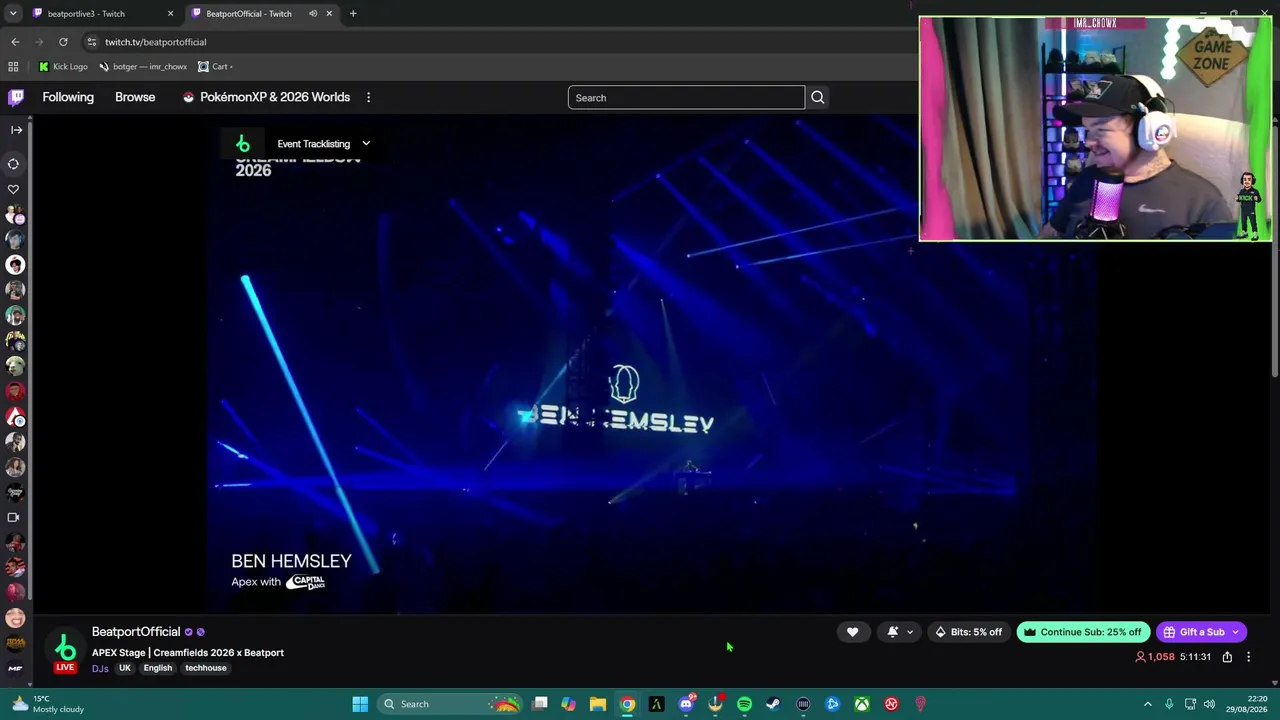Image resolution: width=1280 pixels, height=720 pixels.
Task: Select the English stream tag
Action: 158,668
